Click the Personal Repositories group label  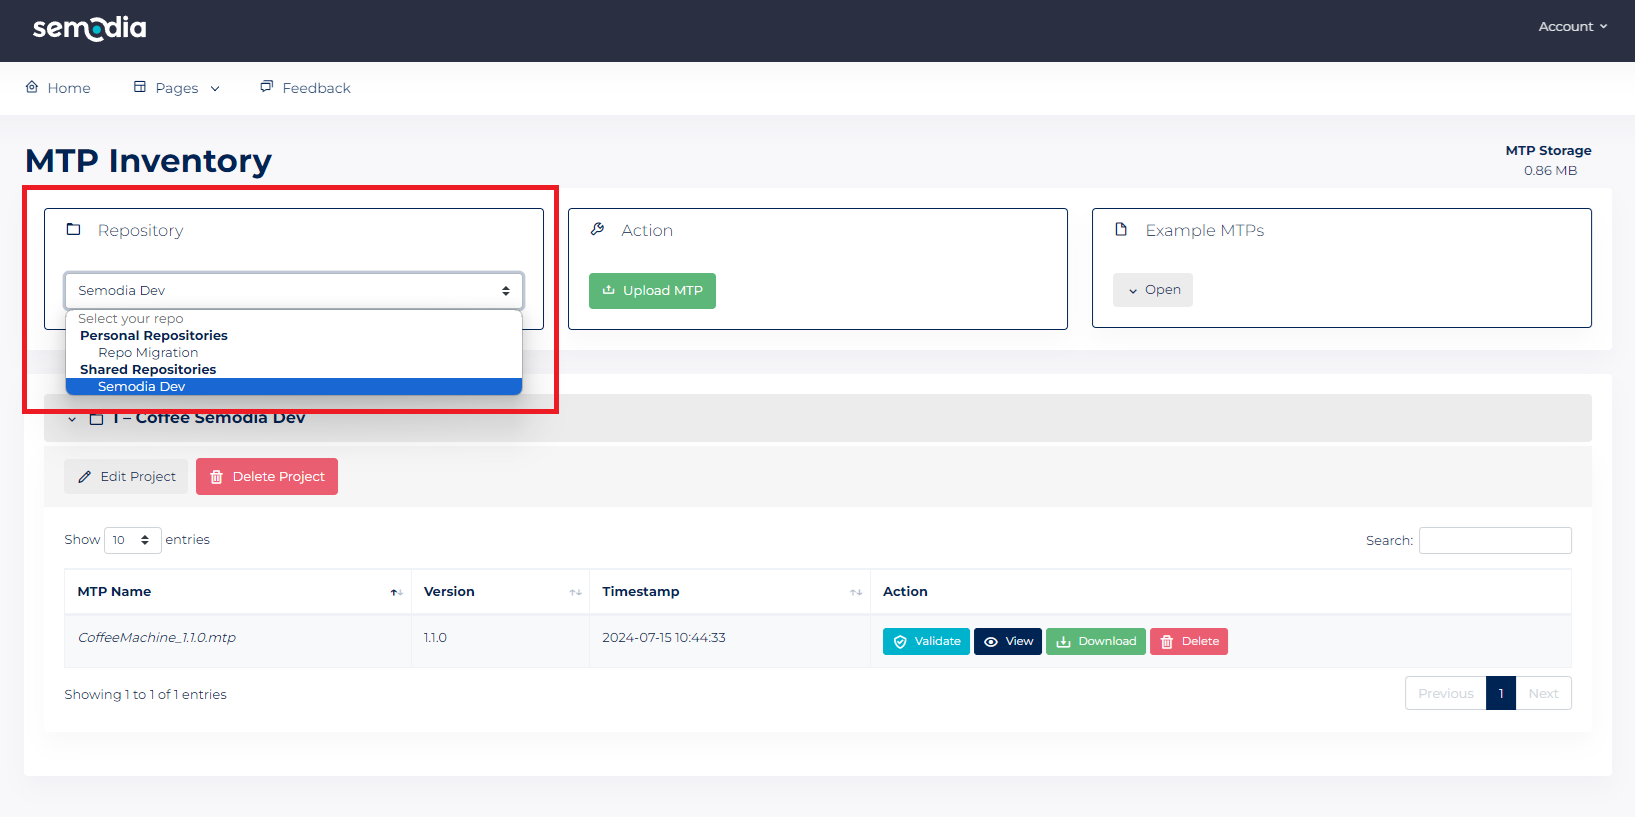[154, 336]
